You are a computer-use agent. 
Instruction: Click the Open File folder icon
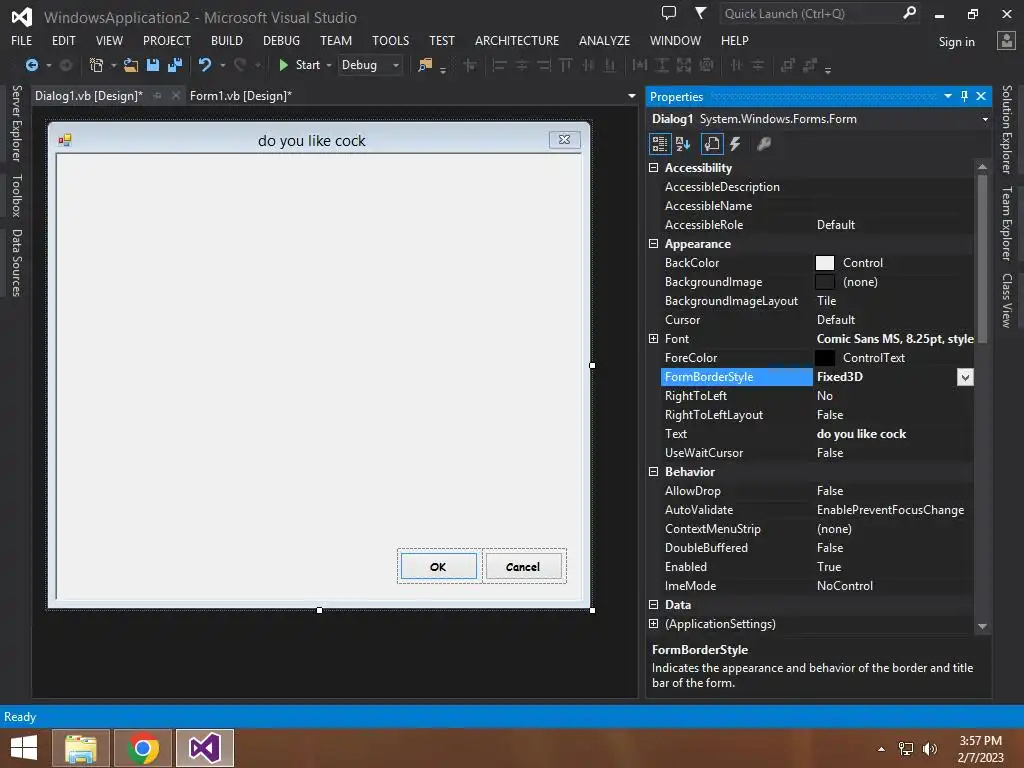tap(131, 65)
